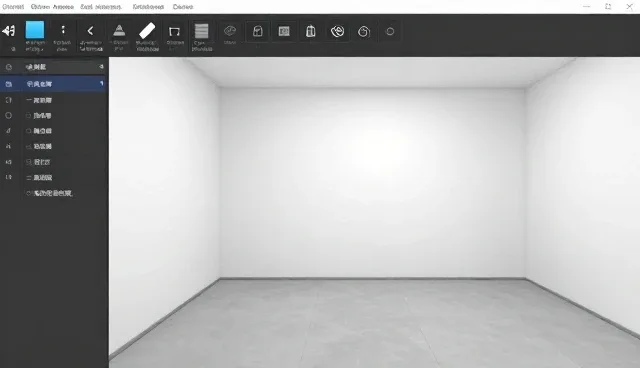The image size is (640, 368).
Task: Click the tall building-shaped toolbar icon
Action: point(311,31)
